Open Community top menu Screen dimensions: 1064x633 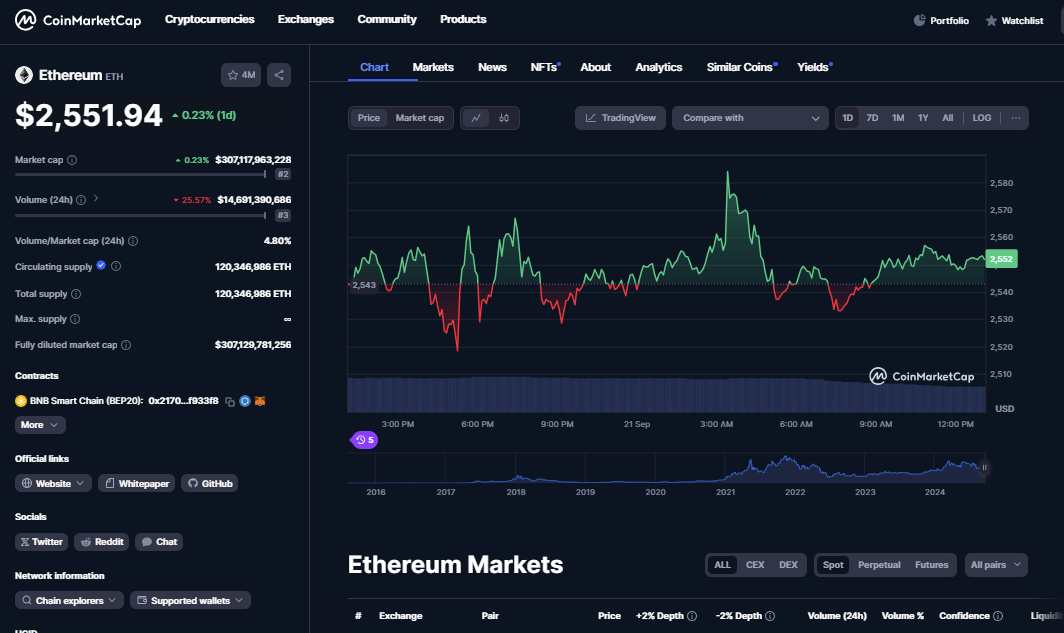pyautogui.click(x=387, y=20)
